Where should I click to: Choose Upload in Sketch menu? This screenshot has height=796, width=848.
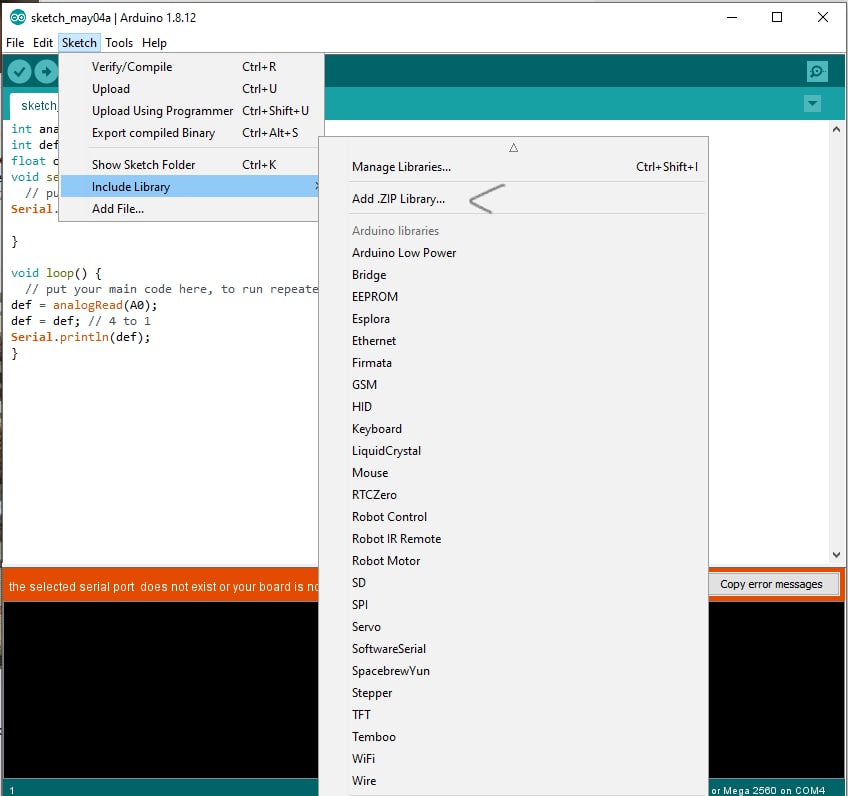pyautogui.click(x=191, y=89)
